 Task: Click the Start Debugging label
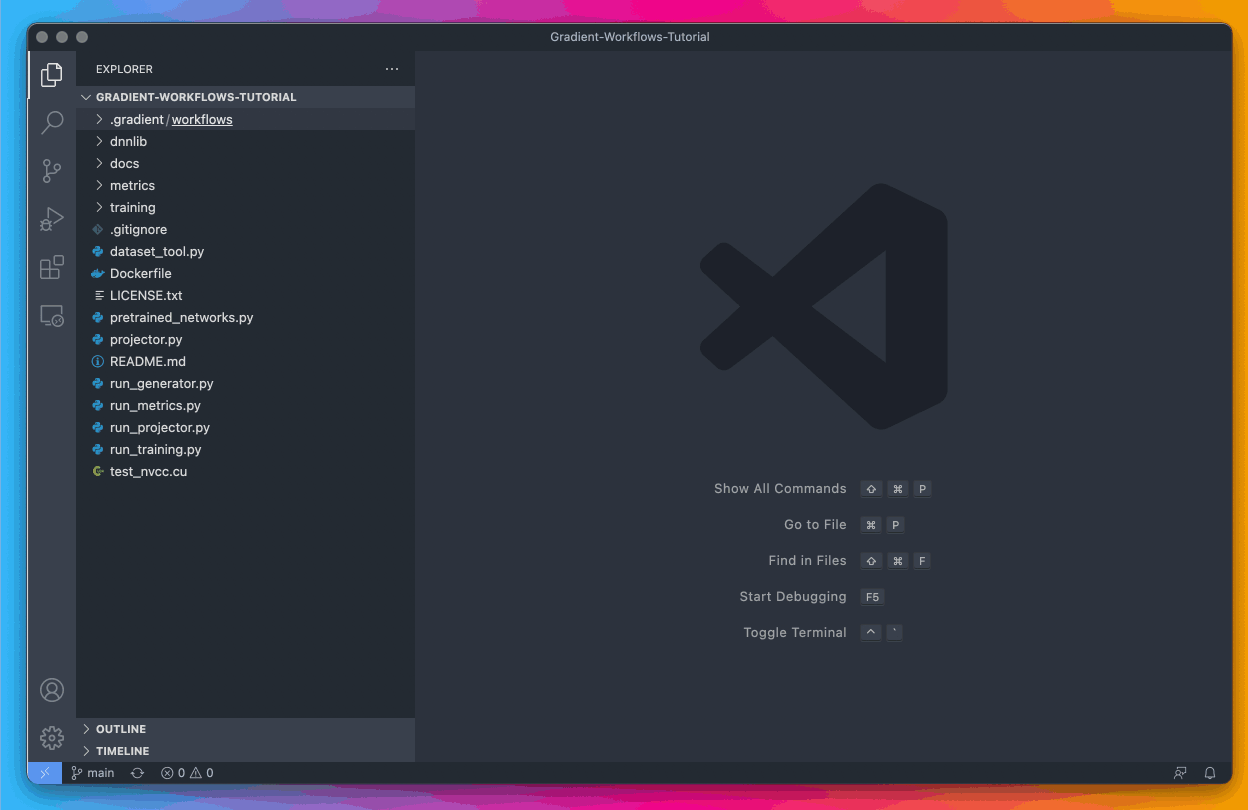tap(793, 597)
